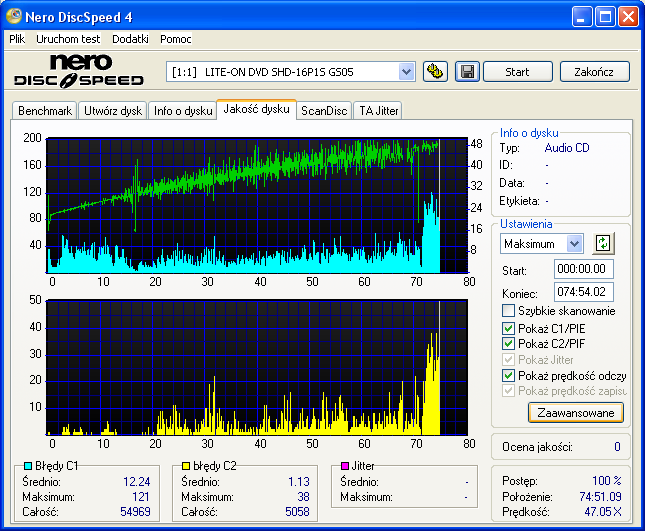Click the Prędkość value 47.05 X
The image size is (645, 531).
[603, 512]
